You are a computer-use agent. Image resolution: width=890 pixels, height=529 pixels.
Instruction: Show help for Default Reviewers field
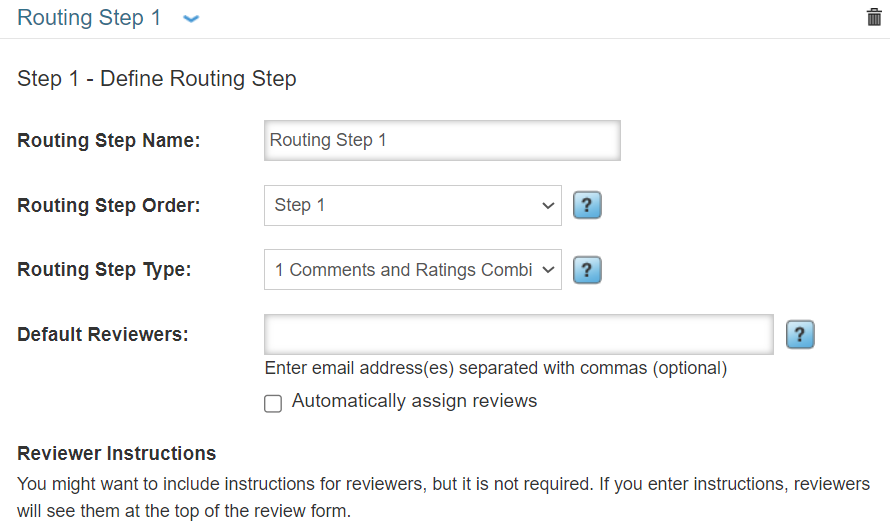(x=800, y=335)
